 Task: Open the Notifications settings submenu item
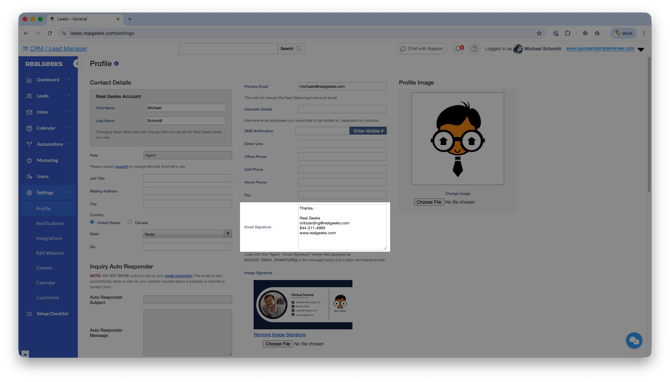coord(50,223)
